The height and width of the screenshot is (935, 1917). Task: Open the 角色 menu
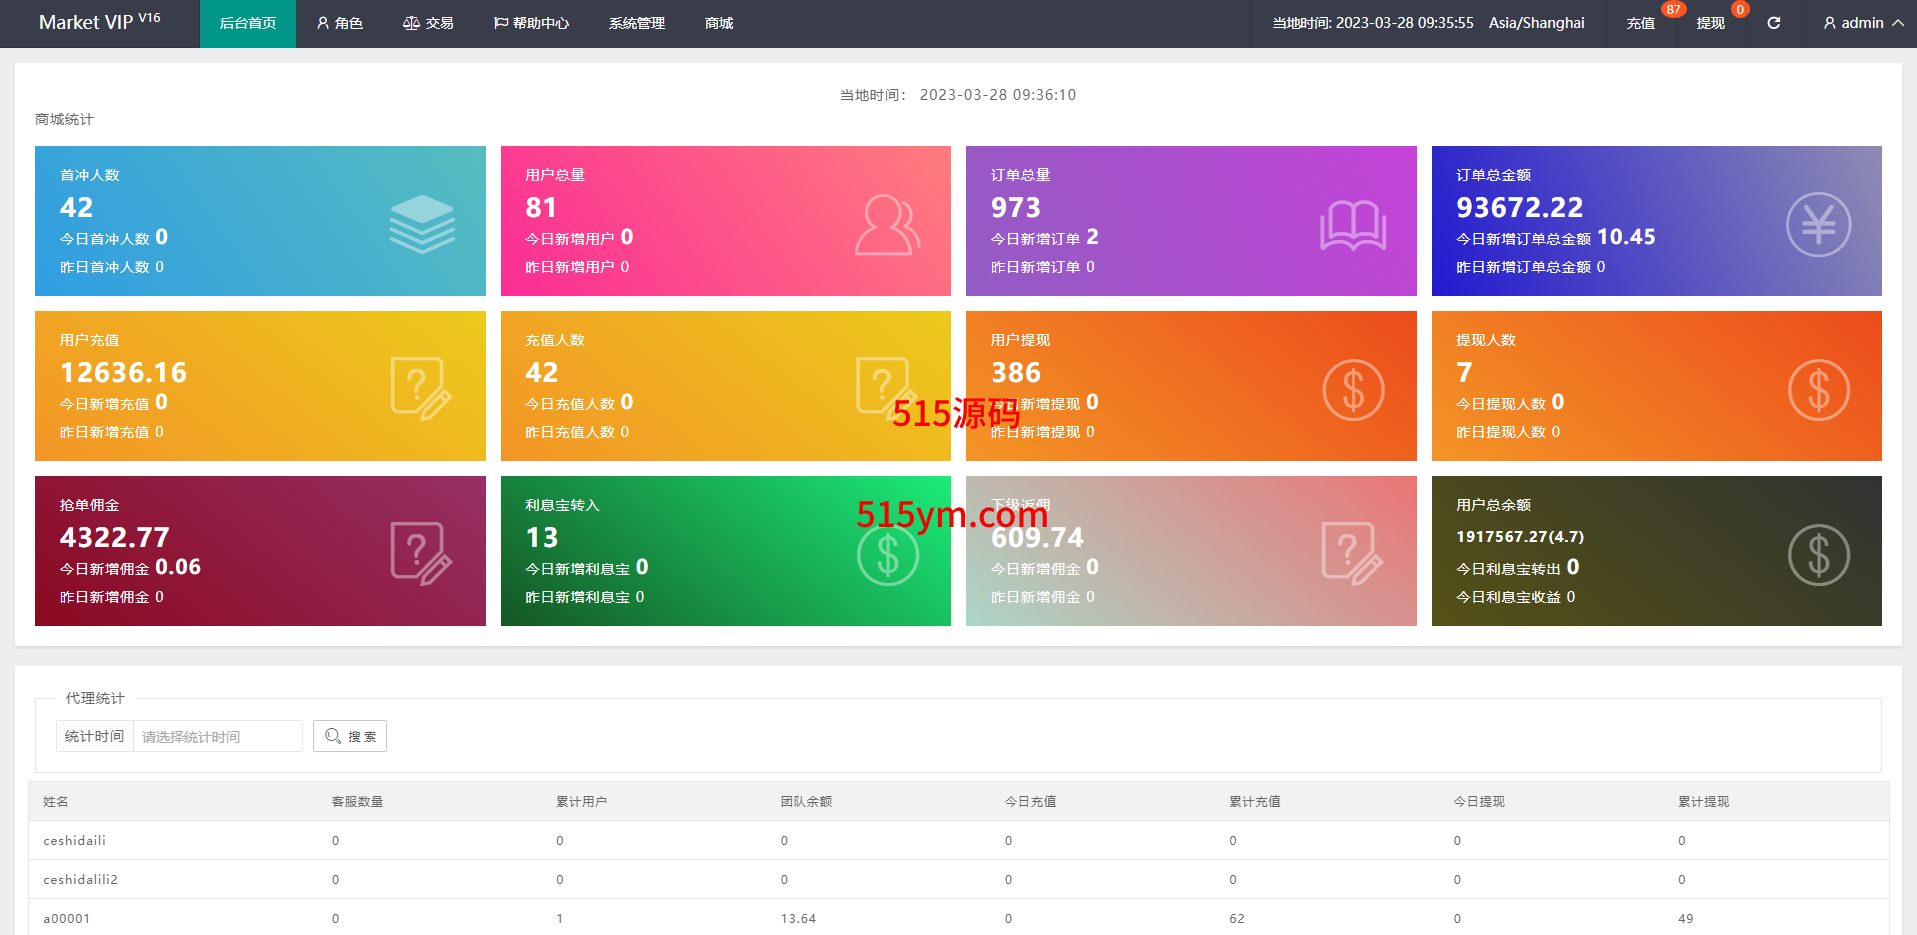click(339, 23)
